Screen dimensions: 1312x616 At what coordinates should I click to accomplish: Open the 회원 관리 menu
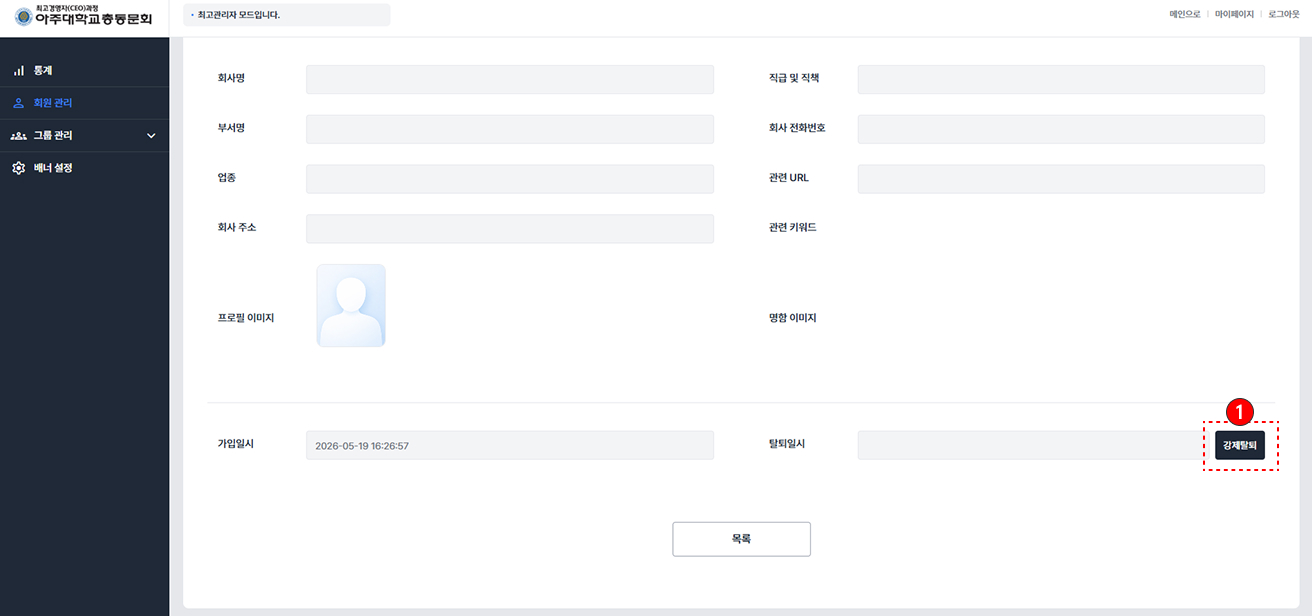coord(85,103)
